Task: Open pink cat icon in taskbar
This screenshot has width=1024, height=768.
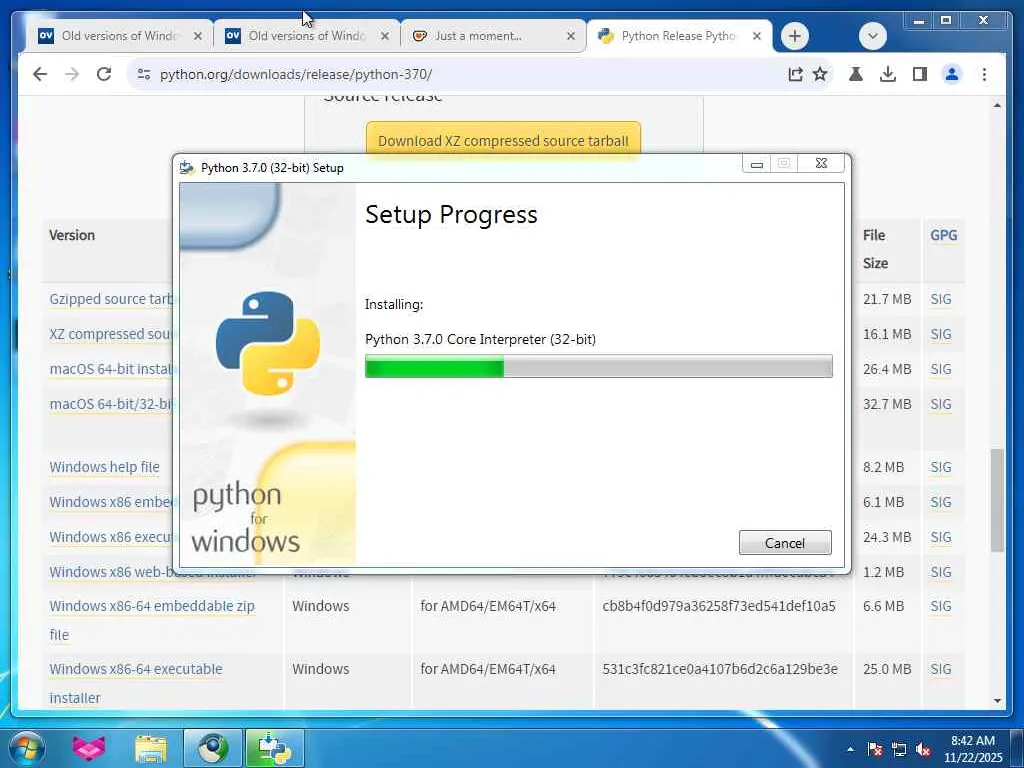Action: tap(88, 748)
